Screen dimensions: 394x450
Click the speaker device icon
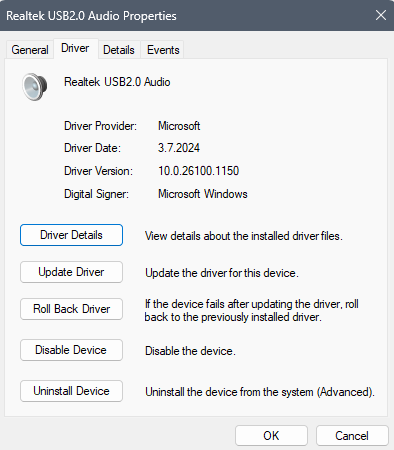point(35,87)
